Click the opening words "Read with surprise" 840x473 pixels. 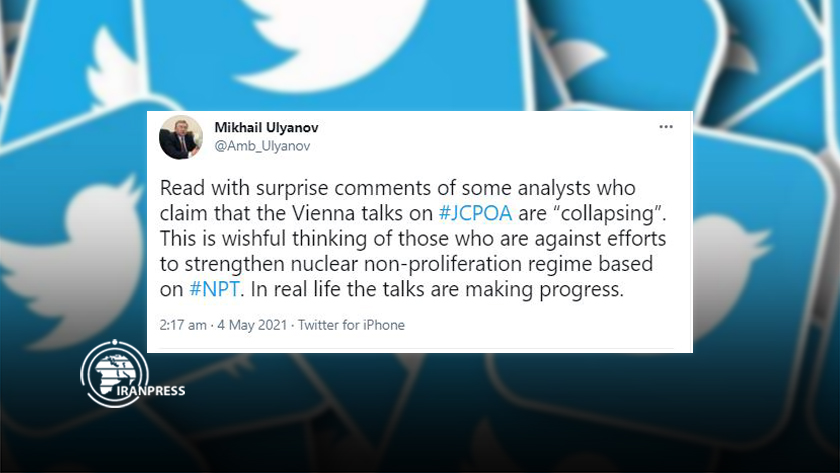point(244,188)
